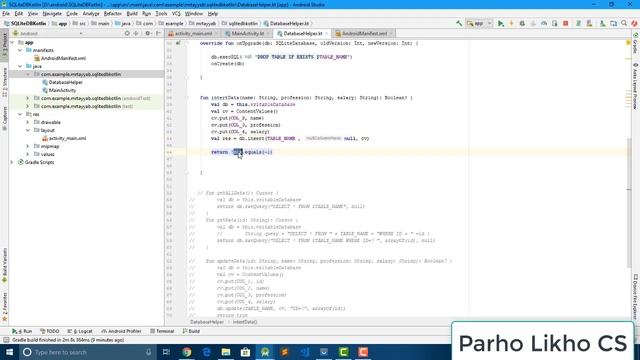Viewport: 640px width, 360px height.
Task: Run the app with green play button
Action: [500, 23]
